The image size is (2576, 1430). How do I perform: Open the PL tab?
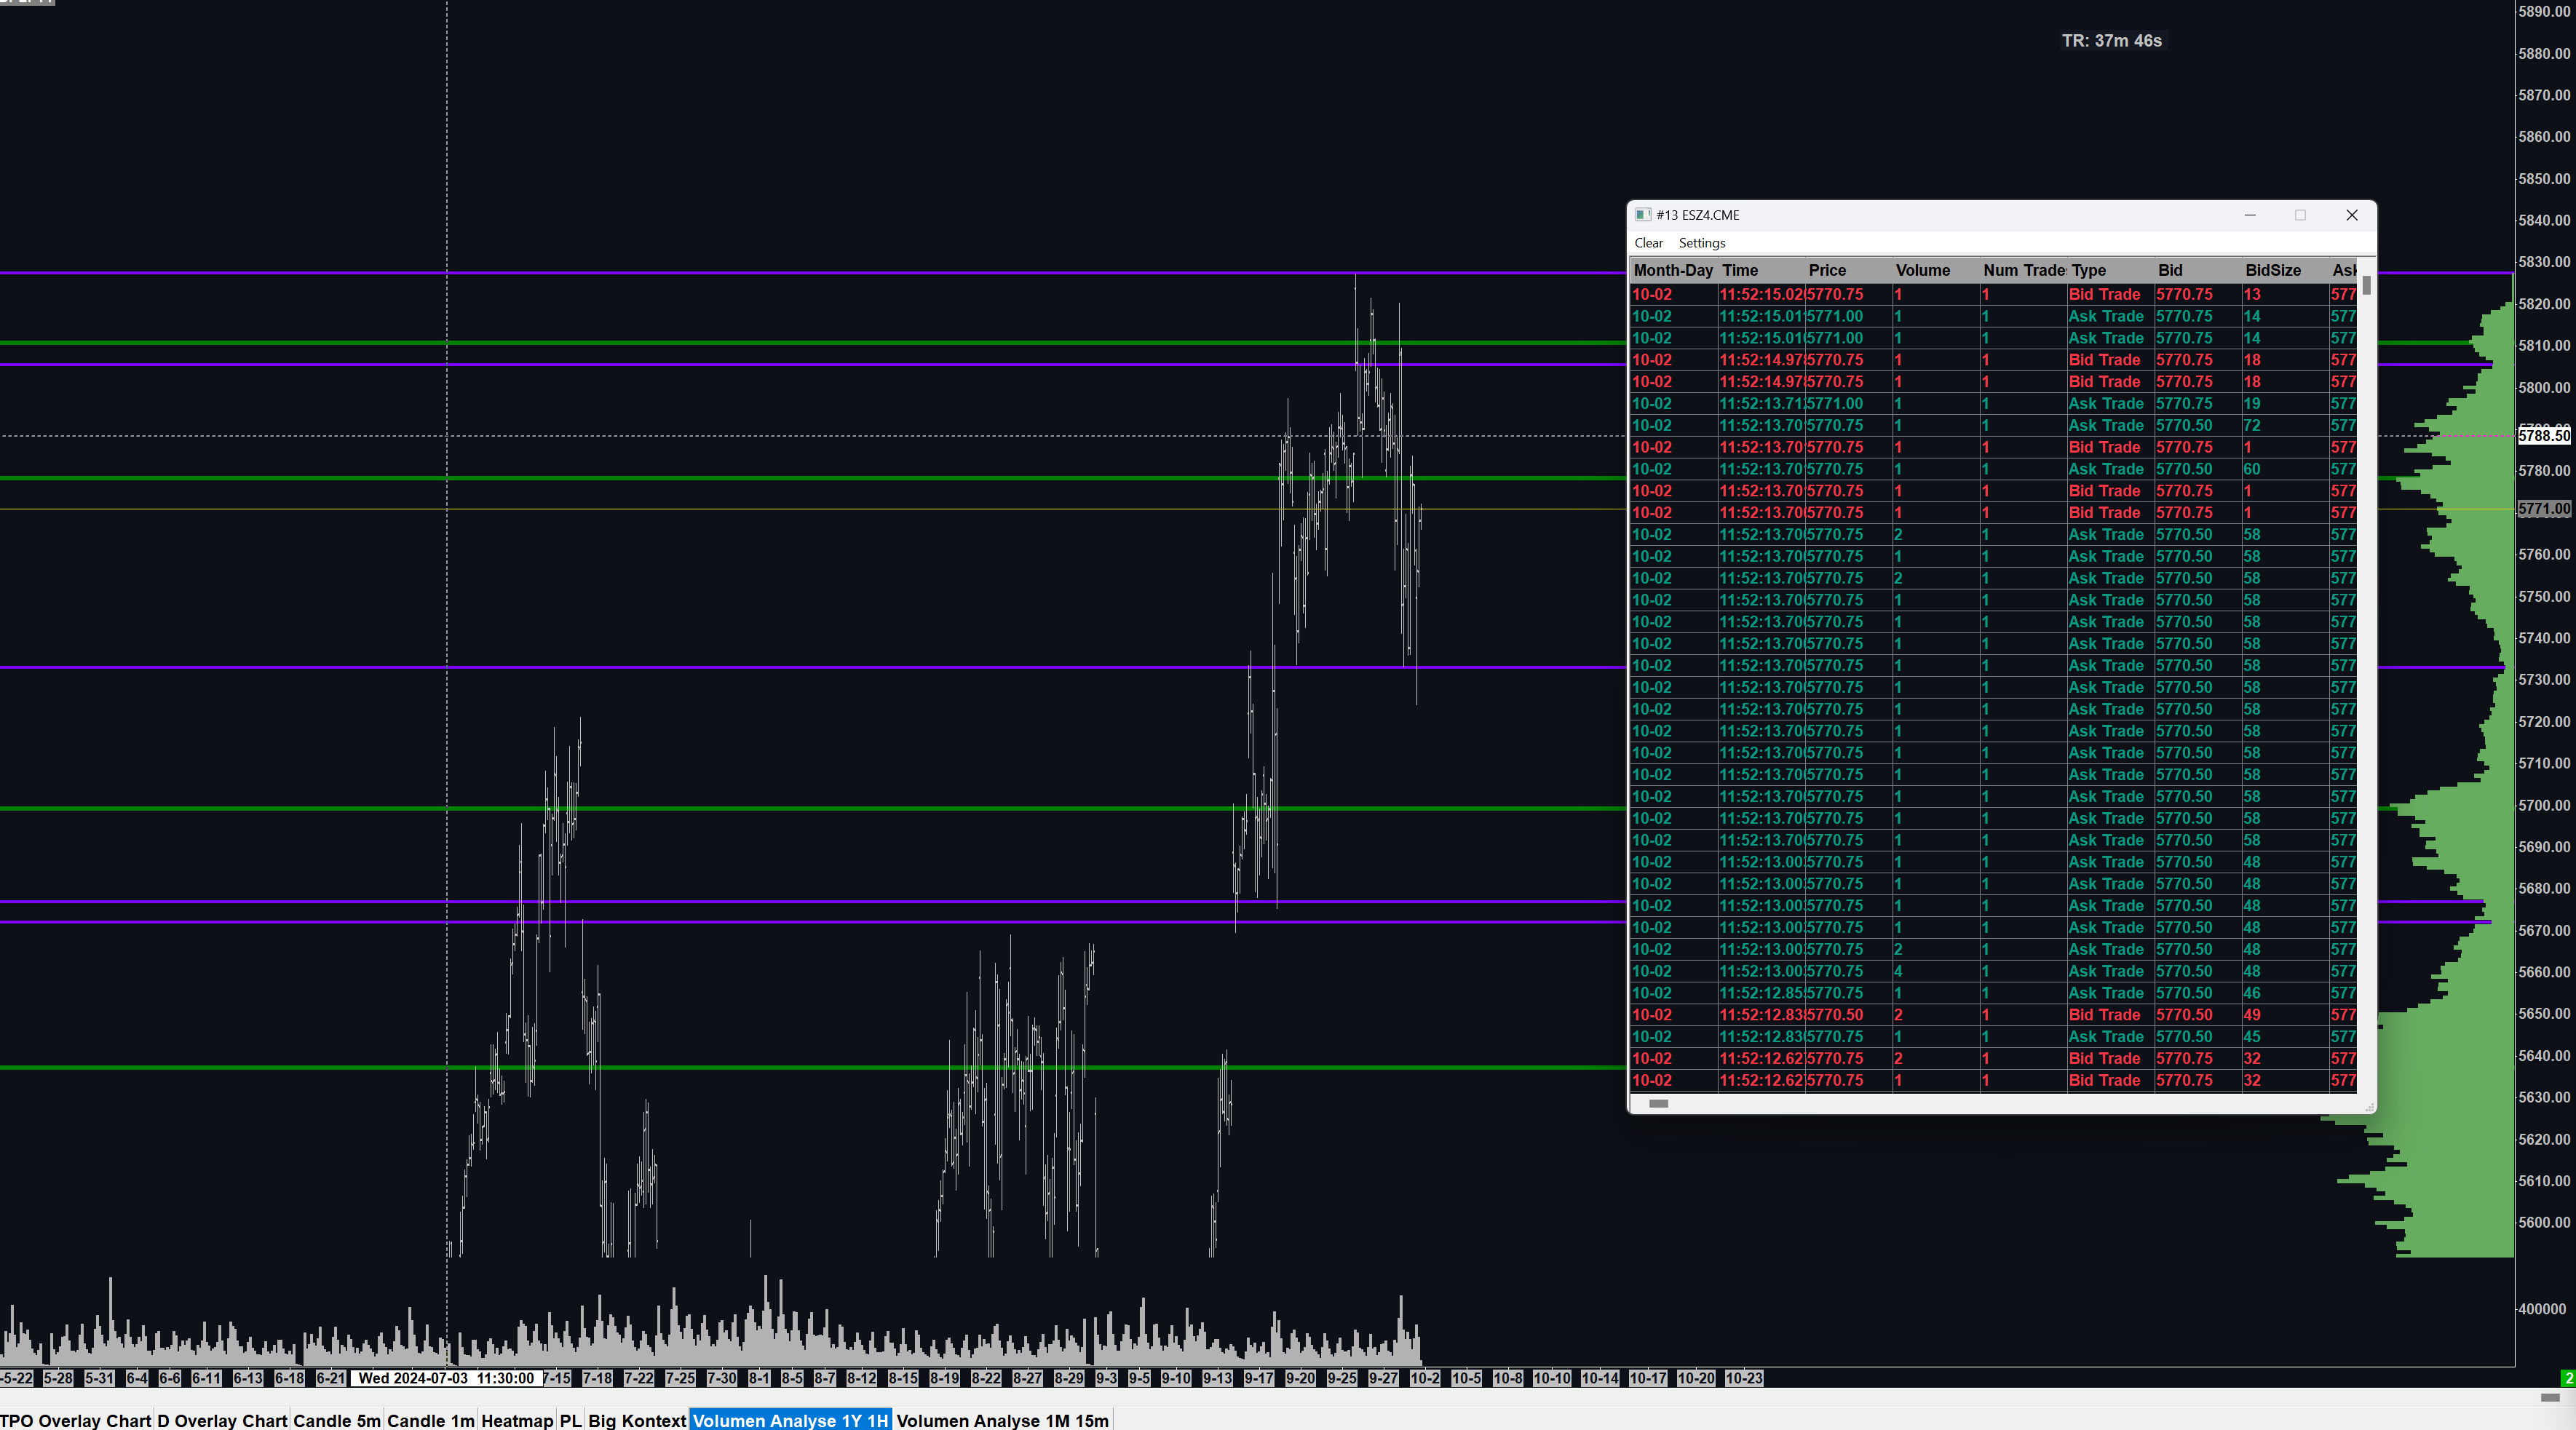pyautogui.click(x=570, y=1420)
